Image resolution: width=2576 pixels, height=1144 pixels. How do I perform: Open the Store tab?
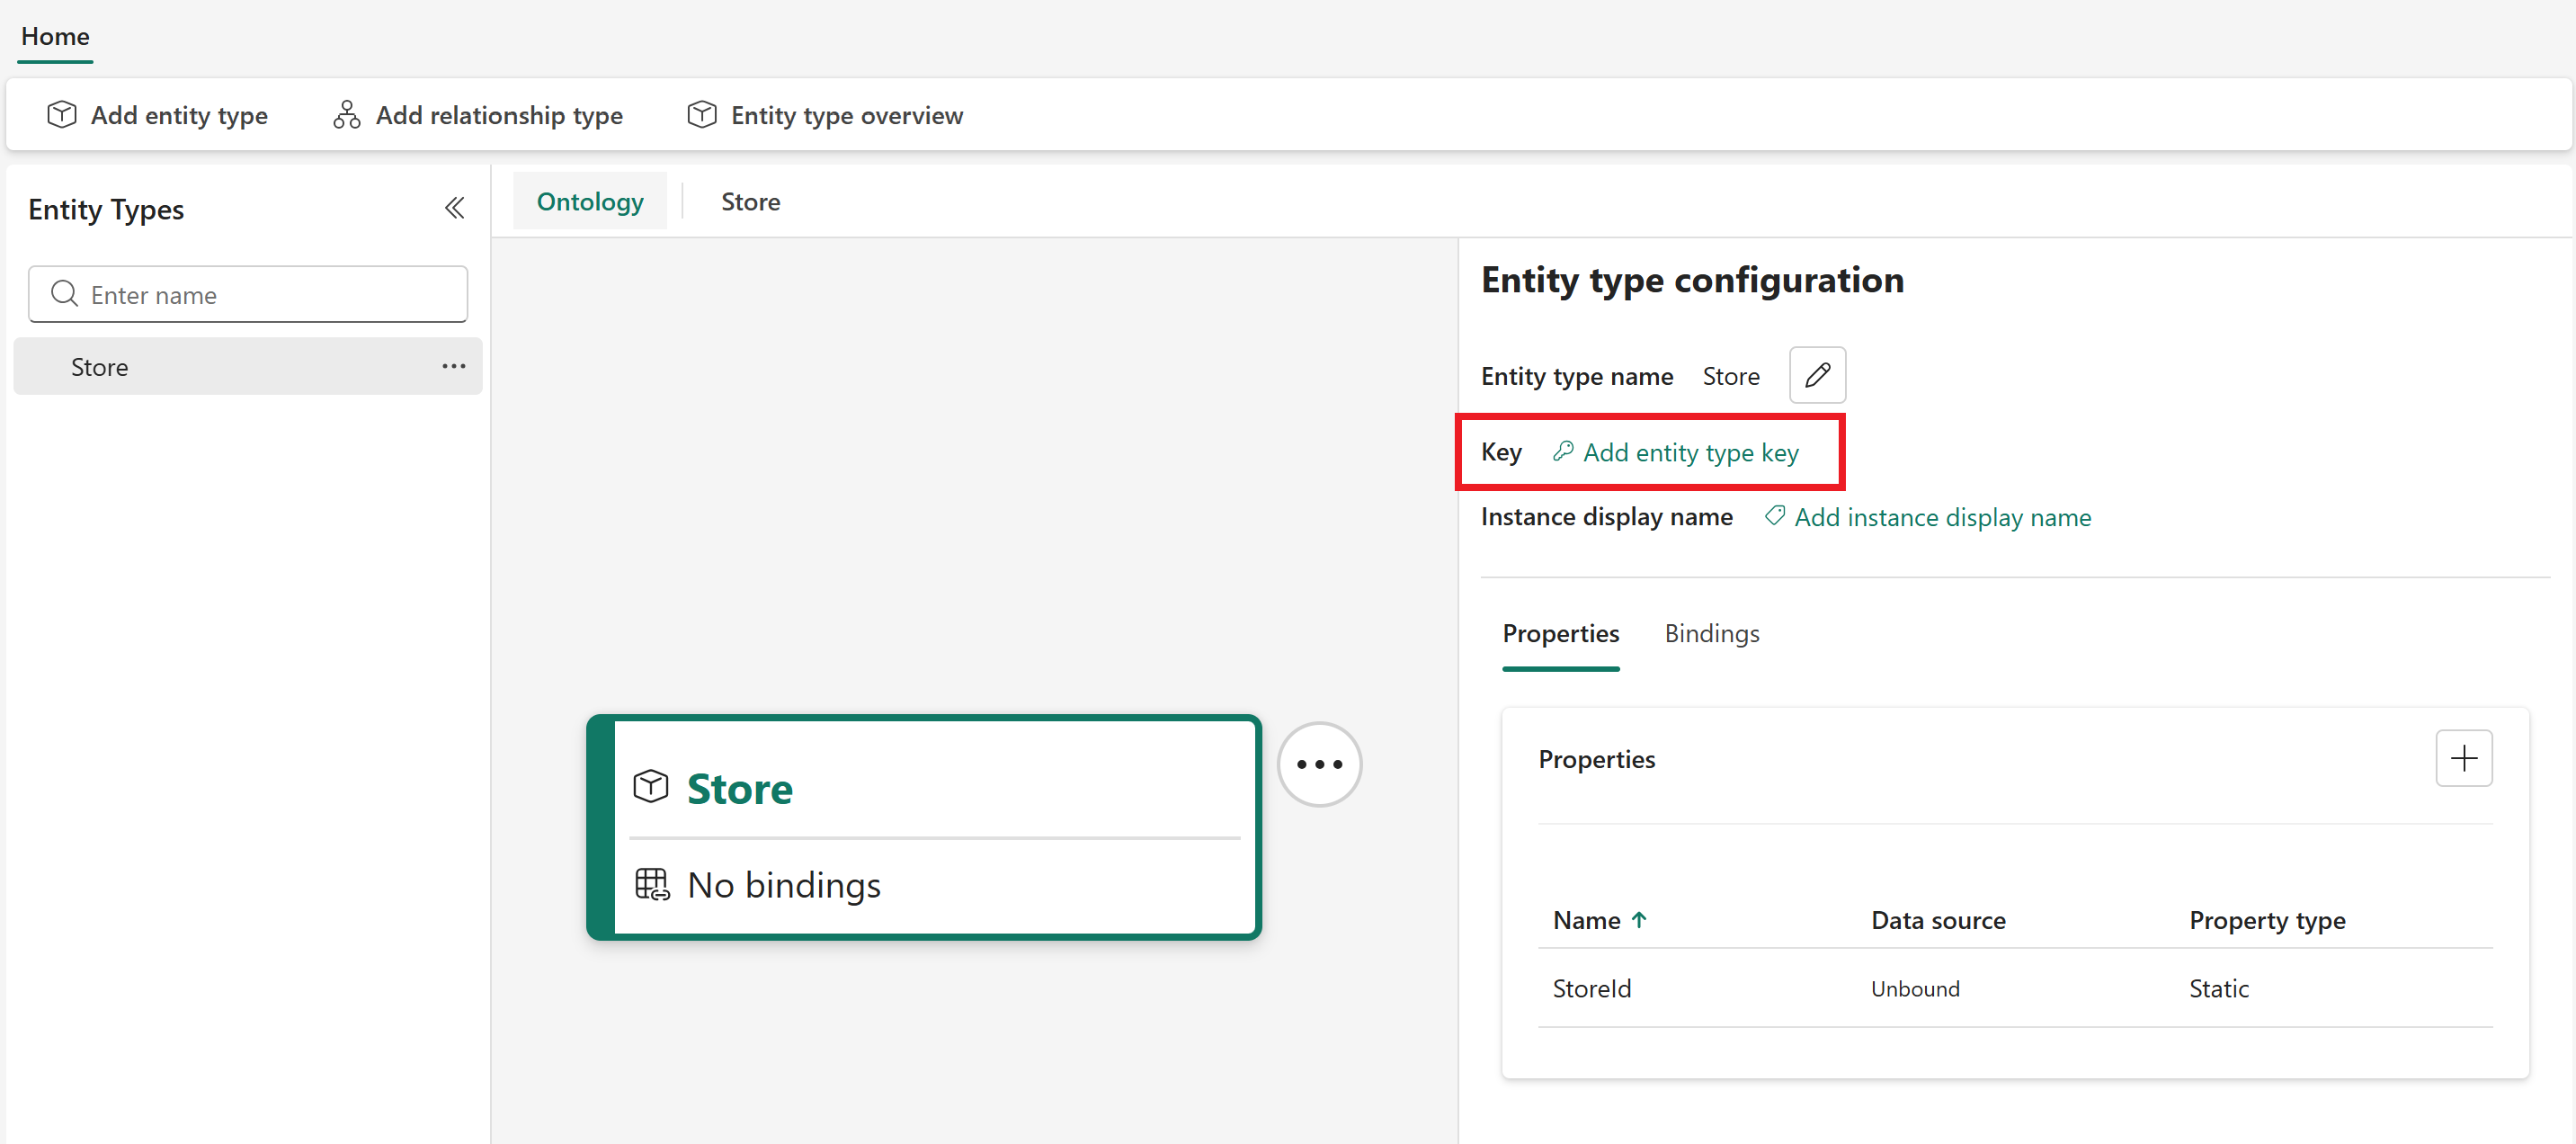[750, 202]
